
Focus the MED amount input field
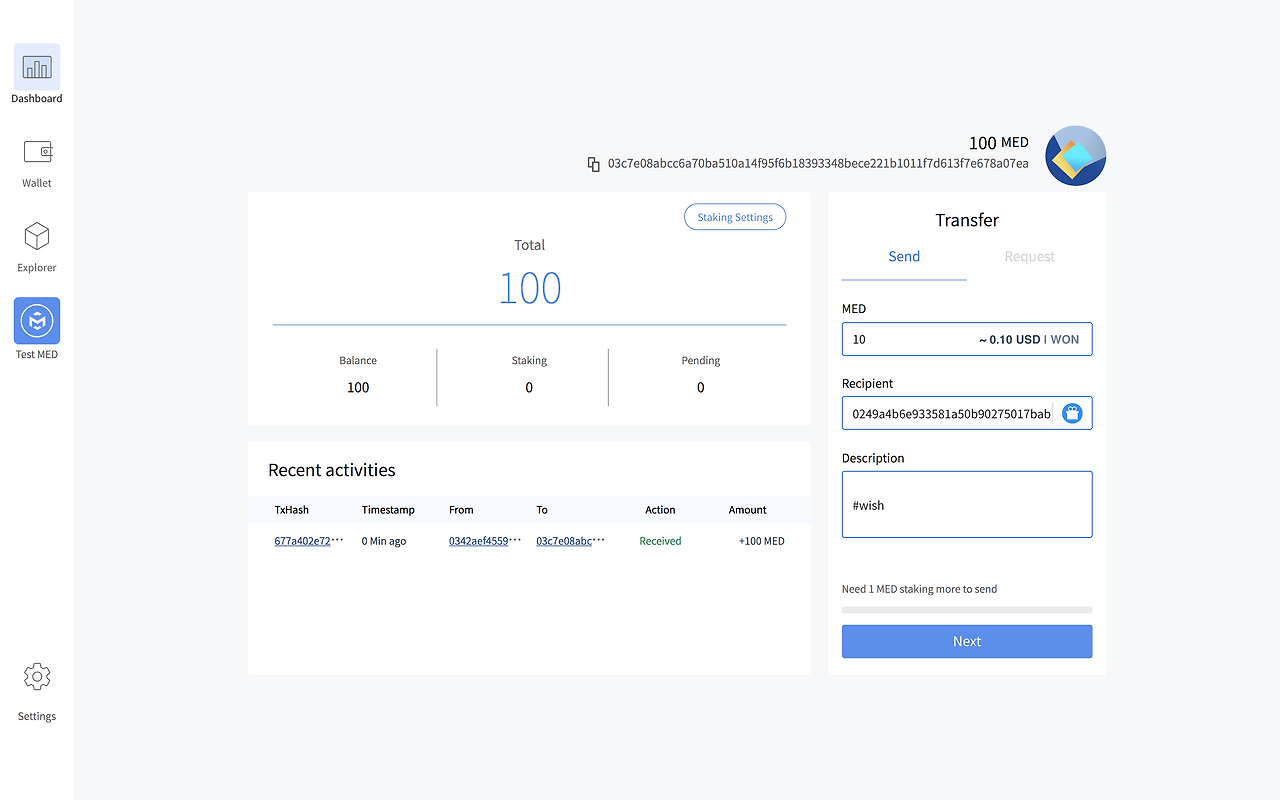[967, 339]
